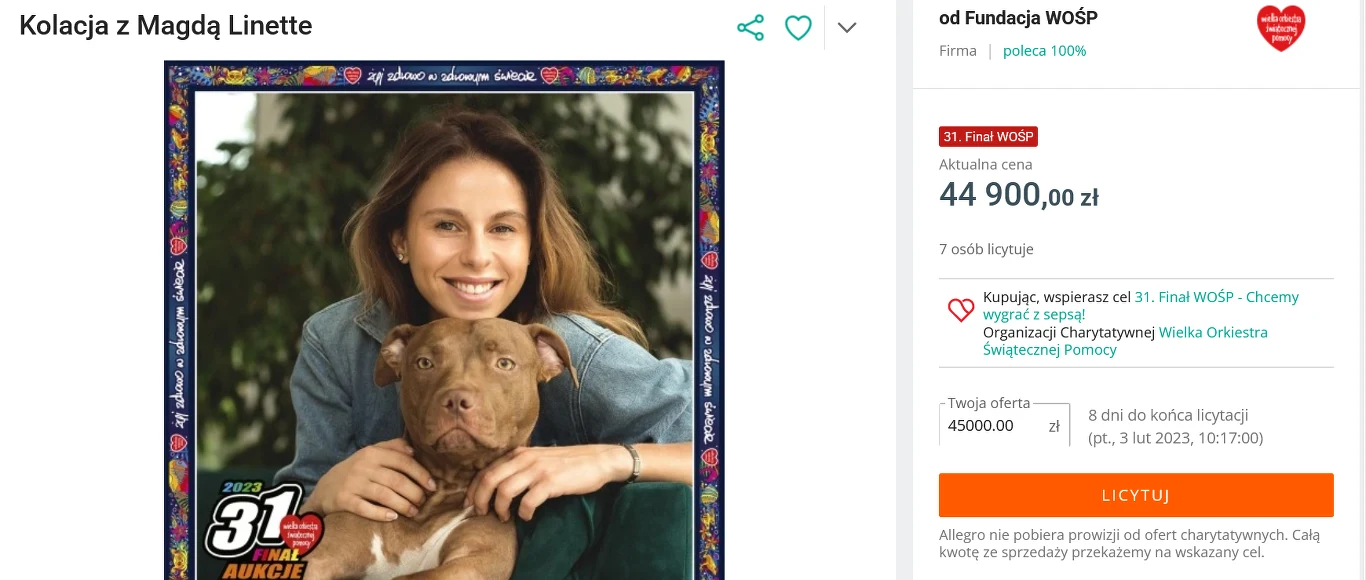Open the main auction photo with dog
1366x580 pixels.
point(444,300)
